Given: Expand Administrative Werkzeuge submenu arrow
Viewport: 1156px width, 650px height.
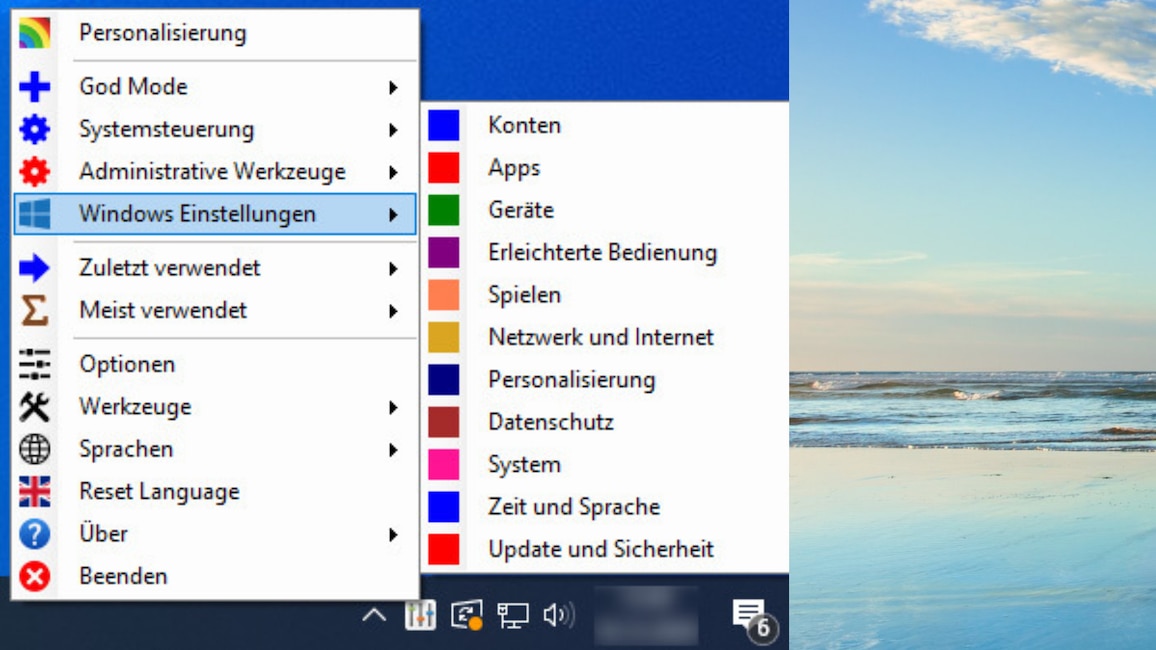Looking at the screenshot, I should pos(393,172).
